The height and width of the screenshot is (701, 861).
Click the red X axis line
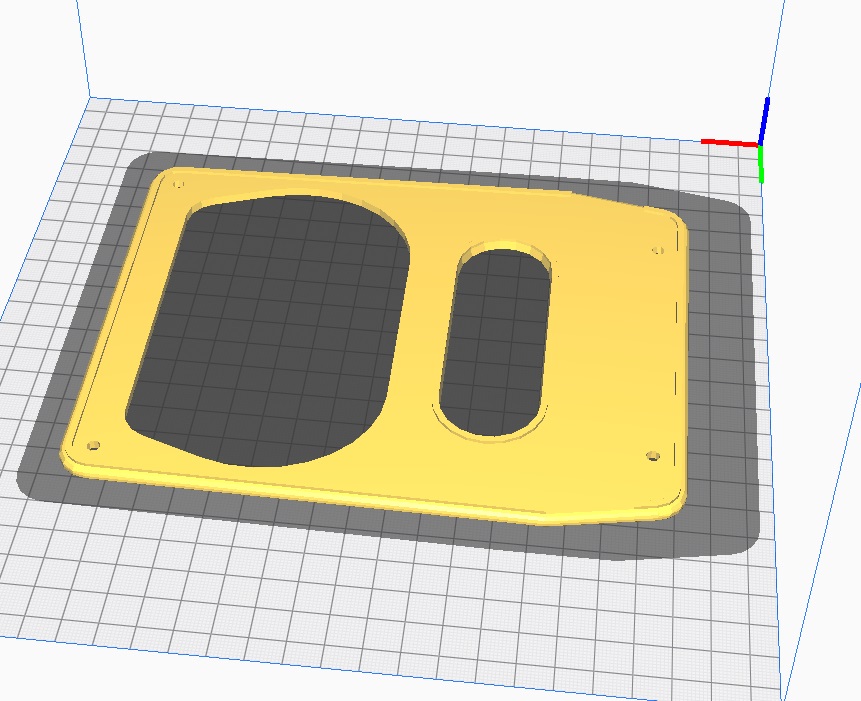(x=728, y=143)
